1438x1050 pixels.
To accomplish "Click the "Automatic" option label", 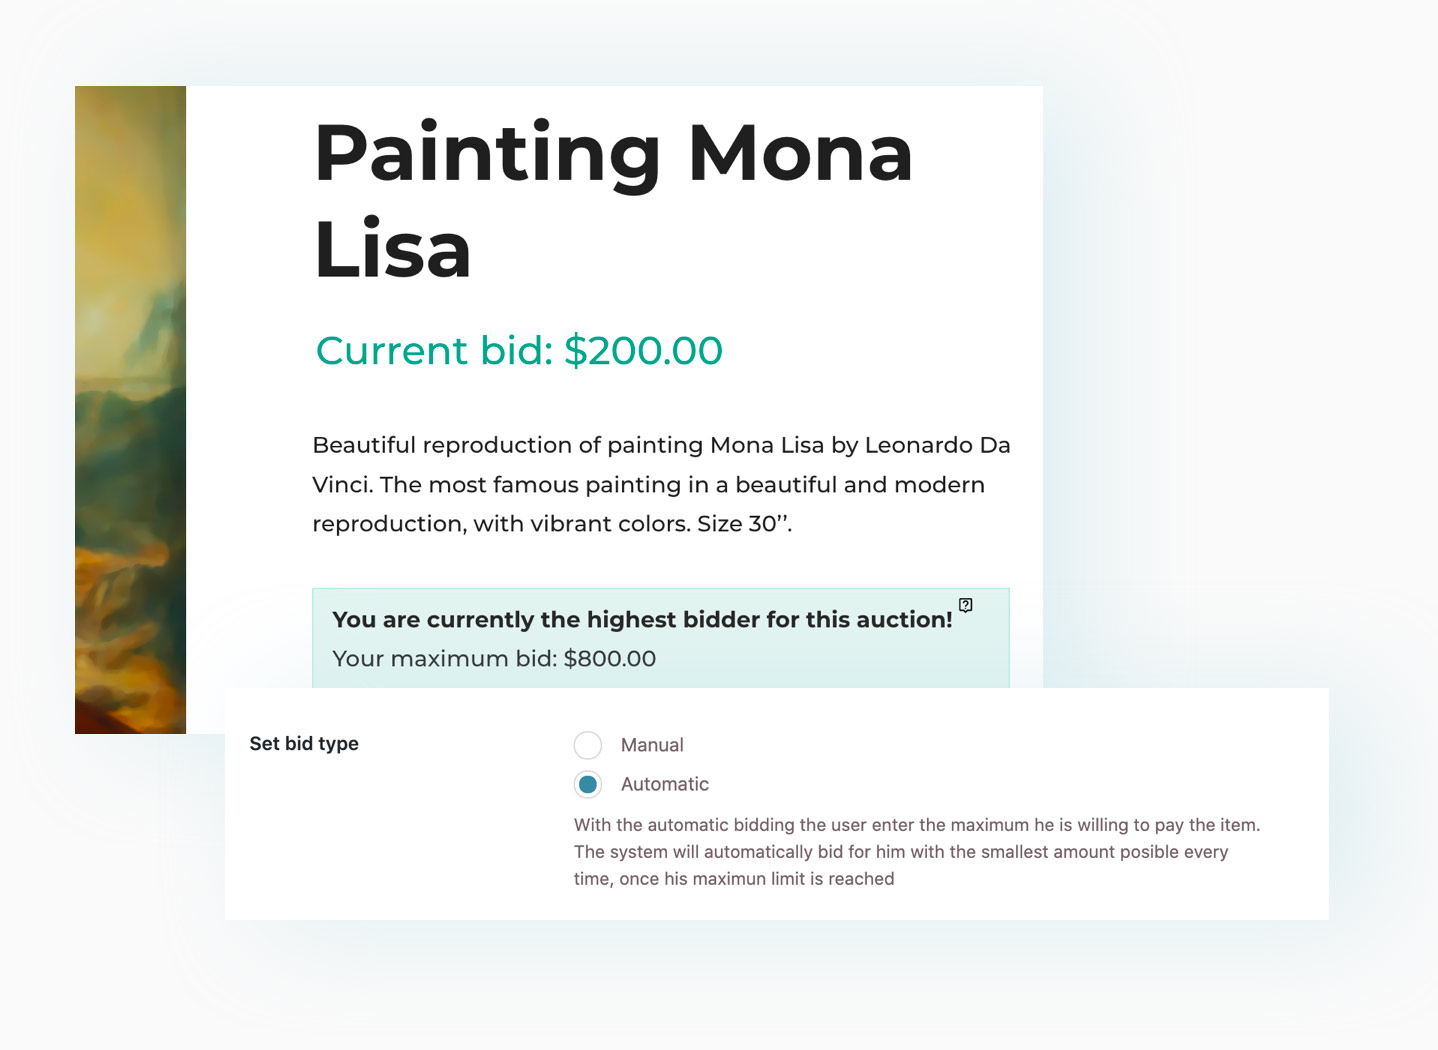I will click(665, 785).
